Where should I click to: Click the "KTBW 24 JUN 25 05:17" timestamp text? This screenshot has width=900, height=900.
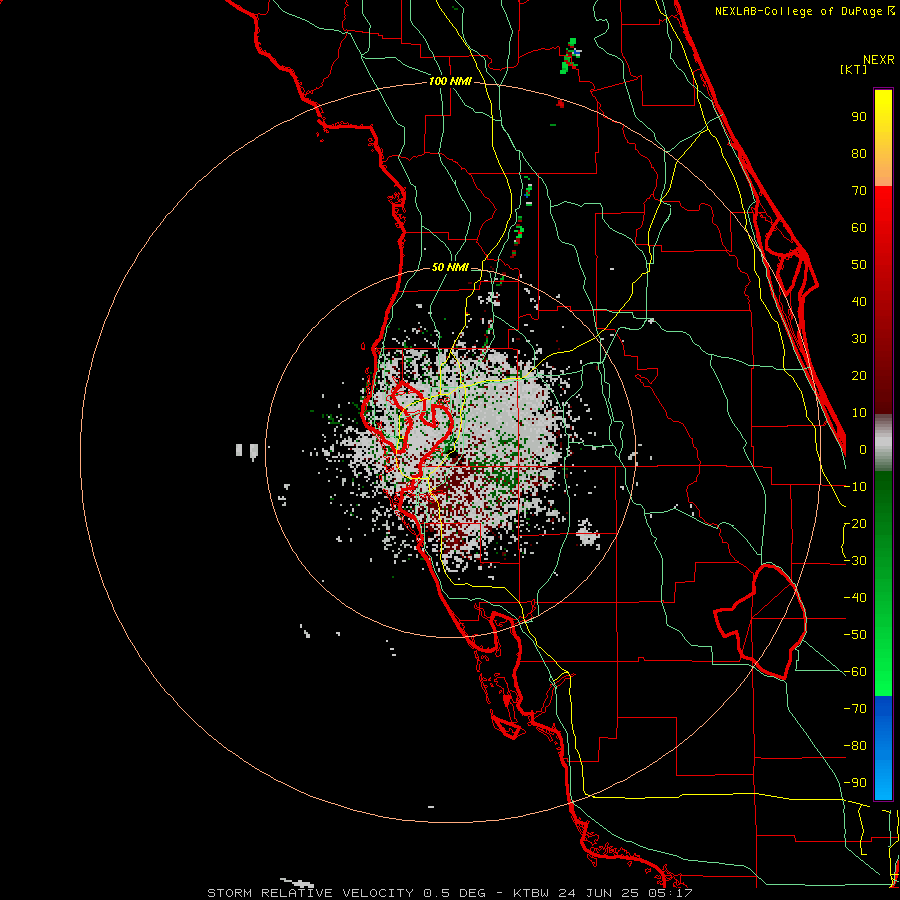point(603,893)
